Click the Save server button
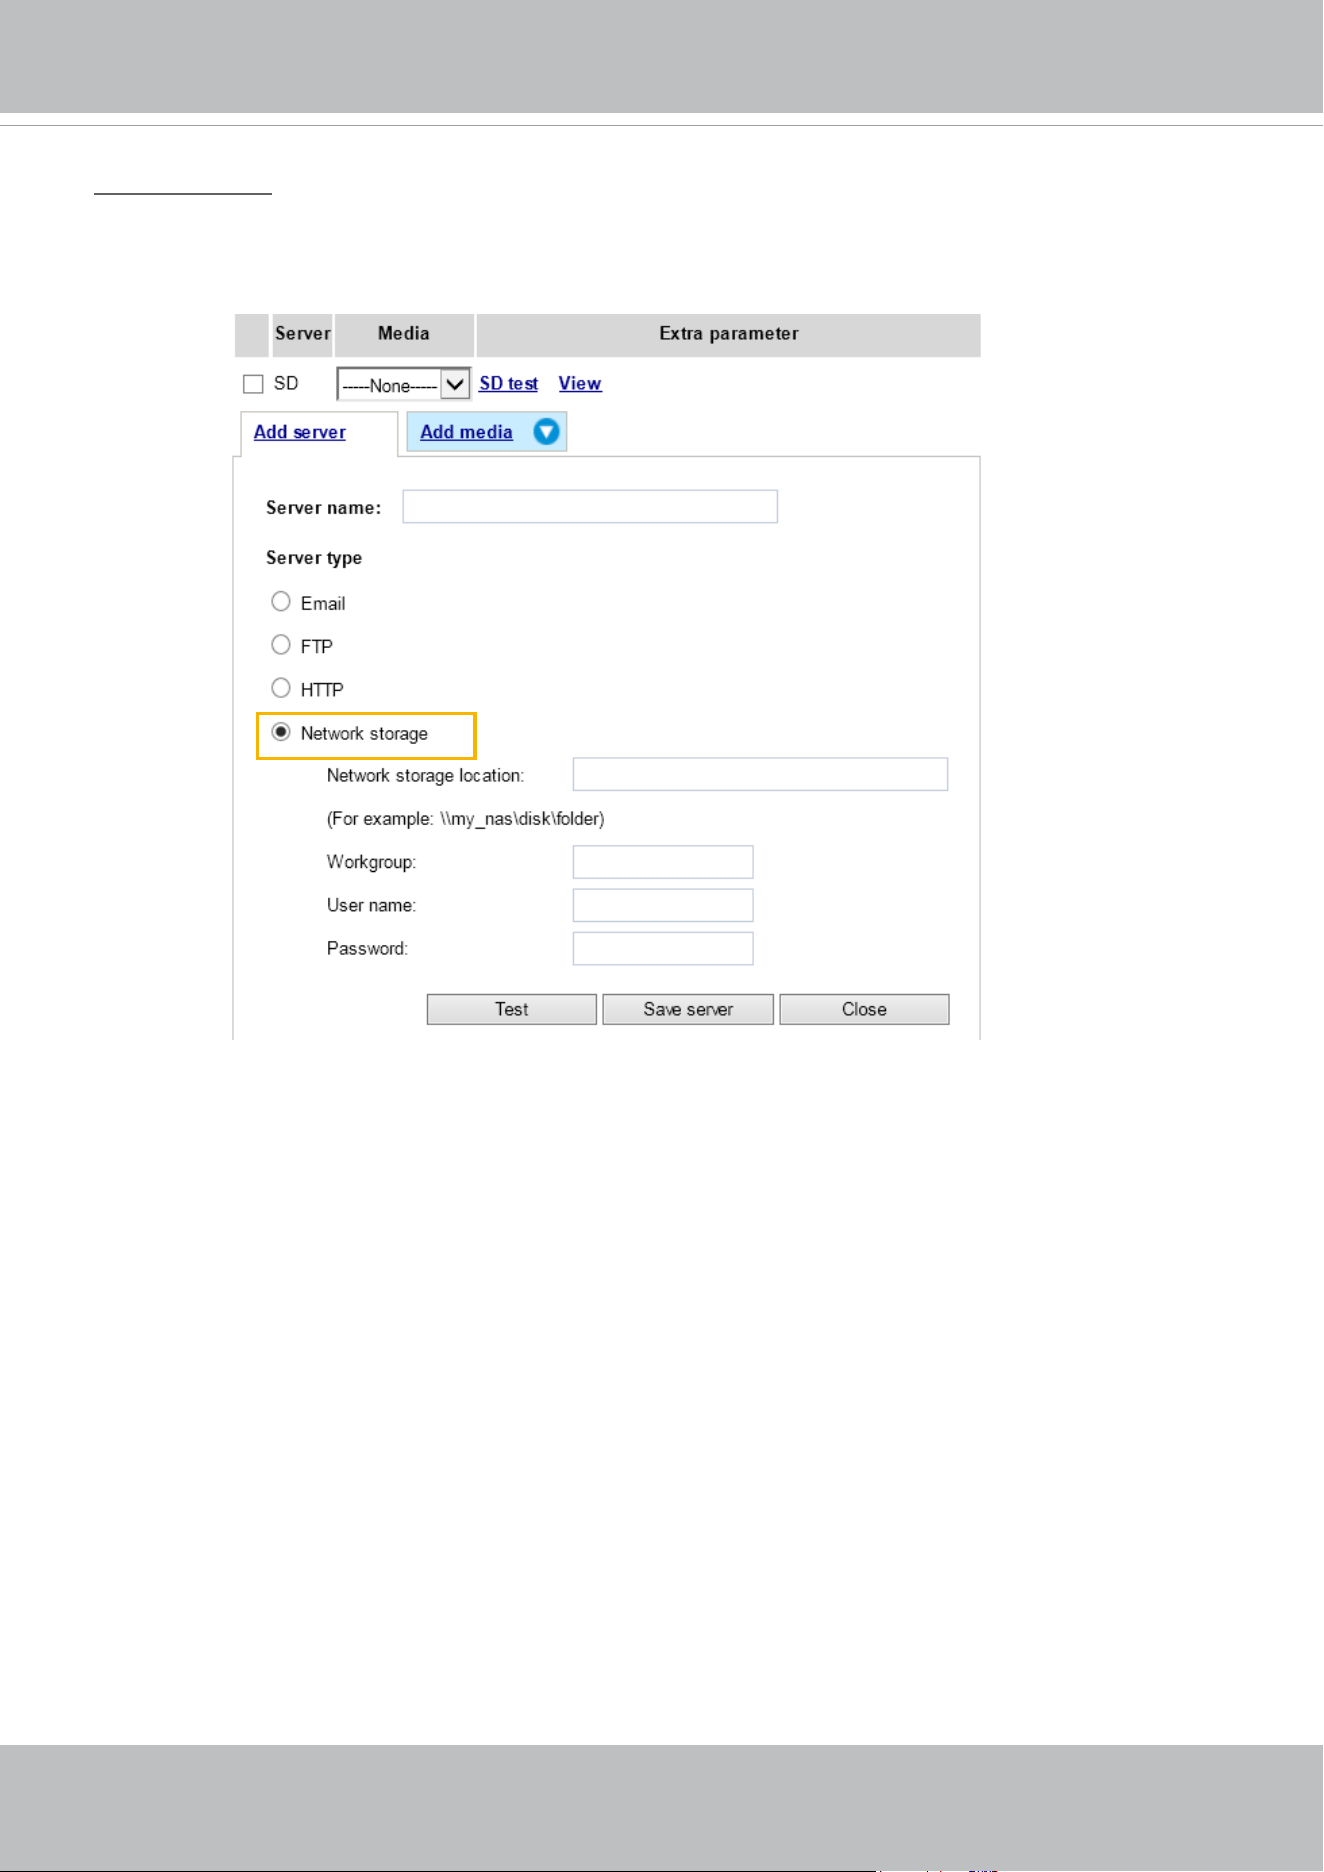This screenshot has width=1324, height=1872. point(688,1009)
